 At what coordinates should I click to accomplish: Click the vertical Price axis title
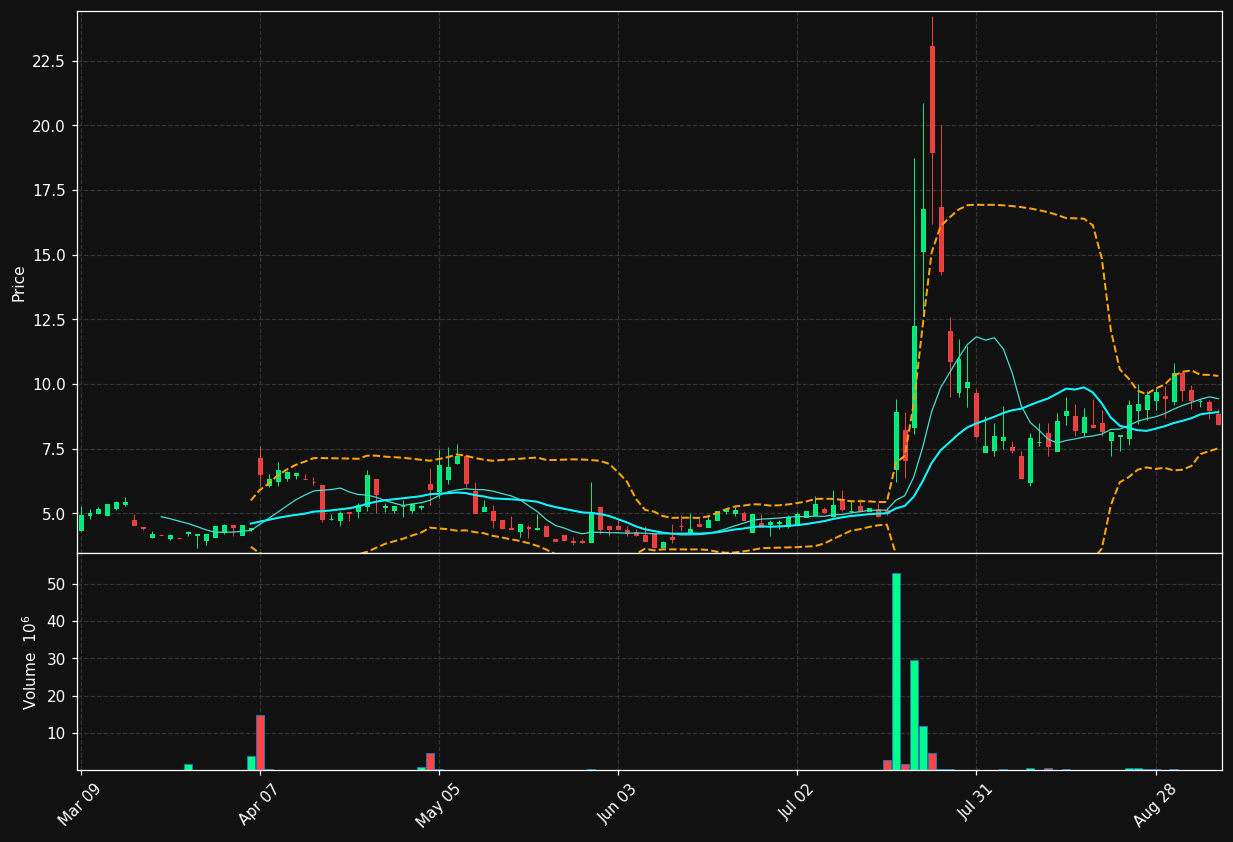(x=19, y=283)
